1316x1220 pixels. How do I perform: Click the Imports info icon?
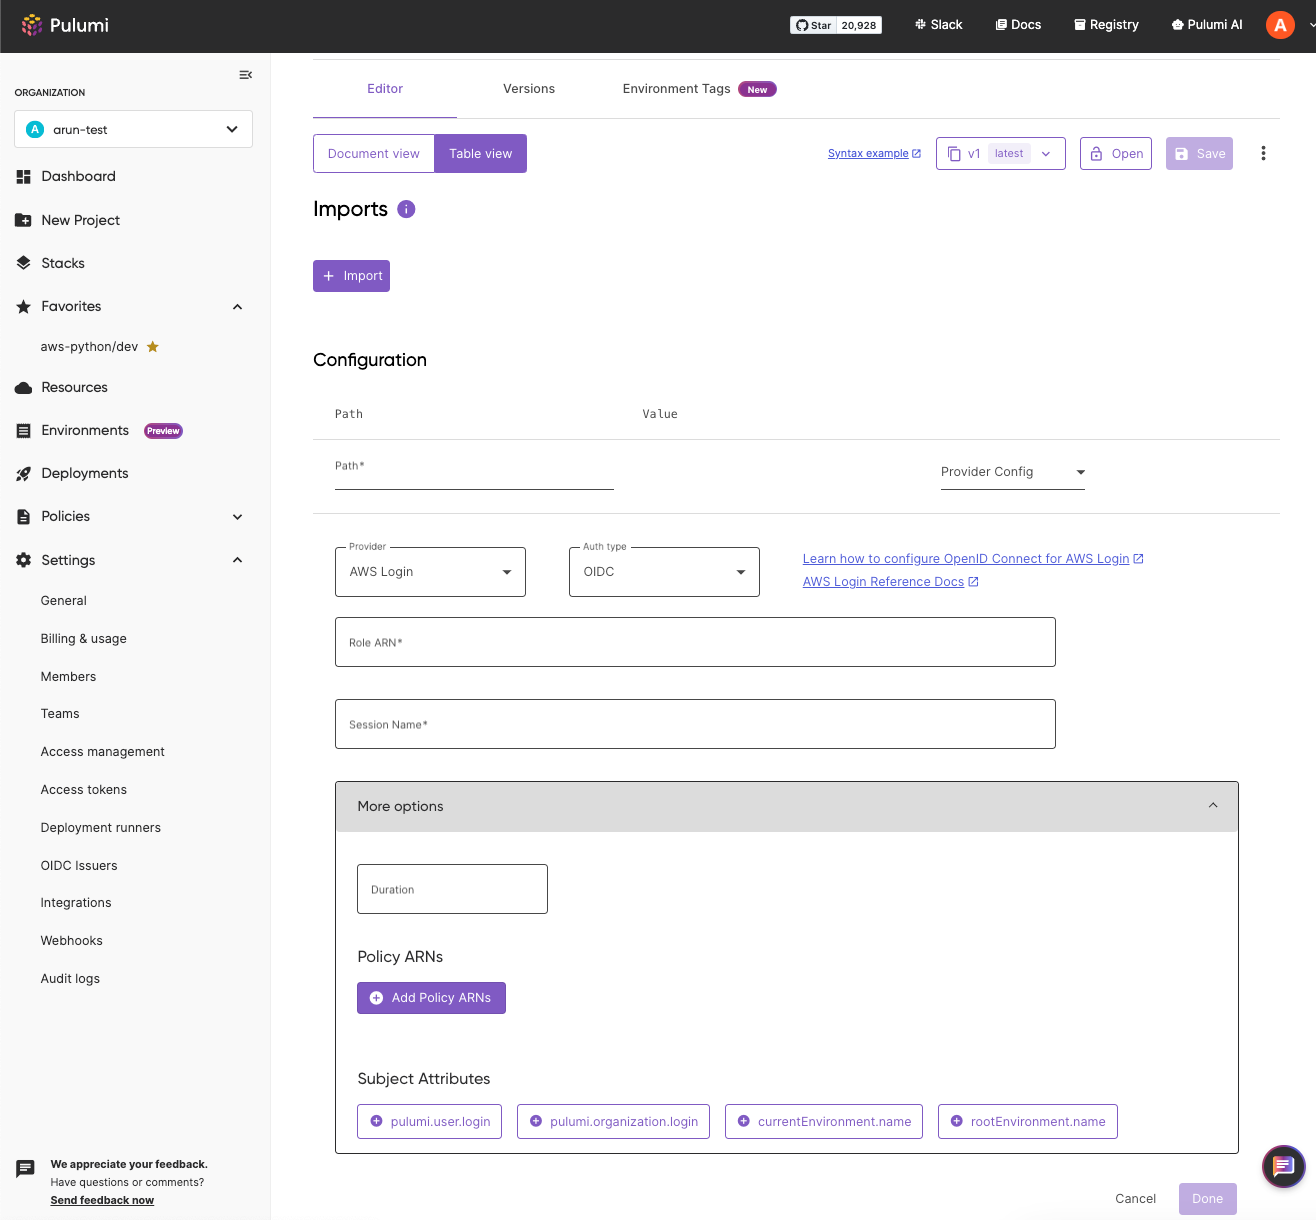tap(406, 209)
